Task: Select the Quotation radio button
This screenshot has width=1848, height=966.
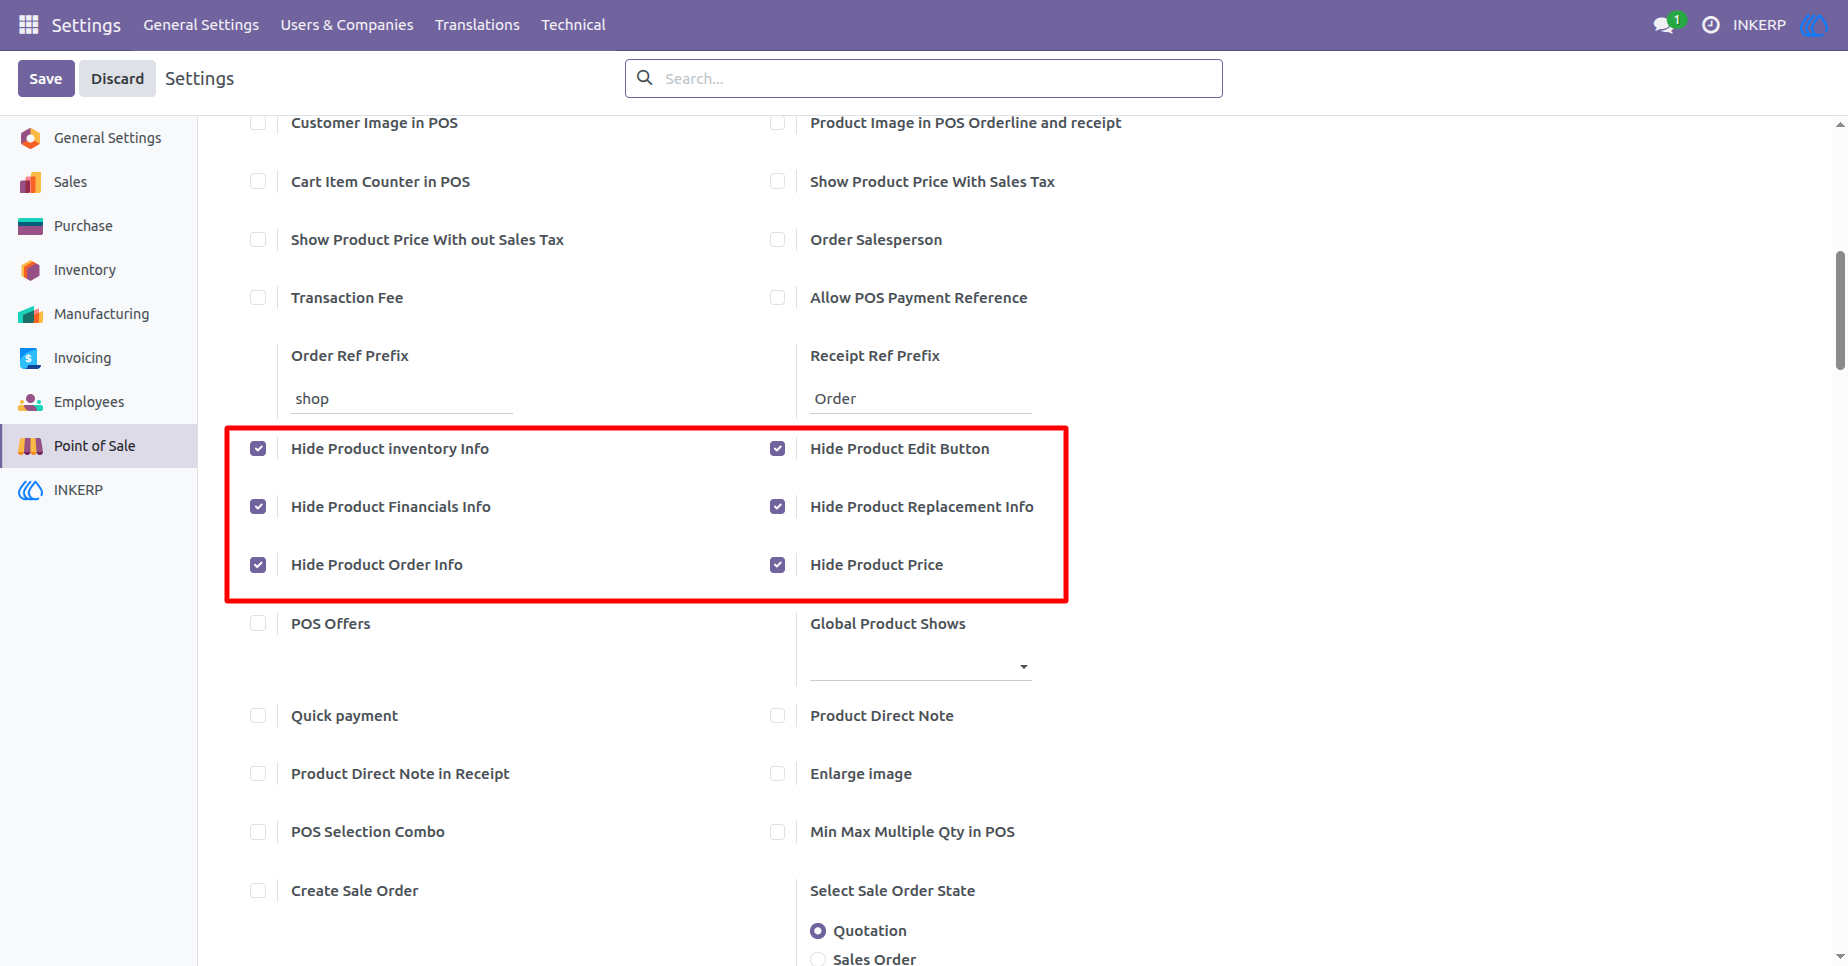Action: coord(818,931)
